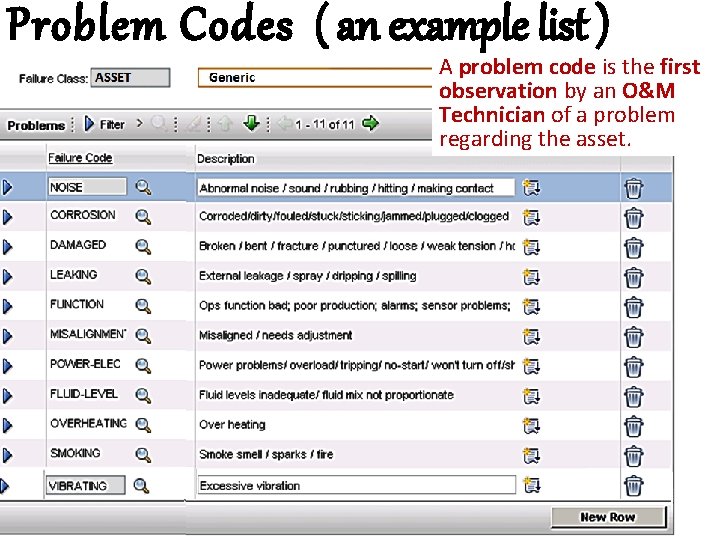The height and width of the screenshot is (540, 720).
Task: Click the magnifier lookup icon for DAMAGED
Action: coord(143,247)
